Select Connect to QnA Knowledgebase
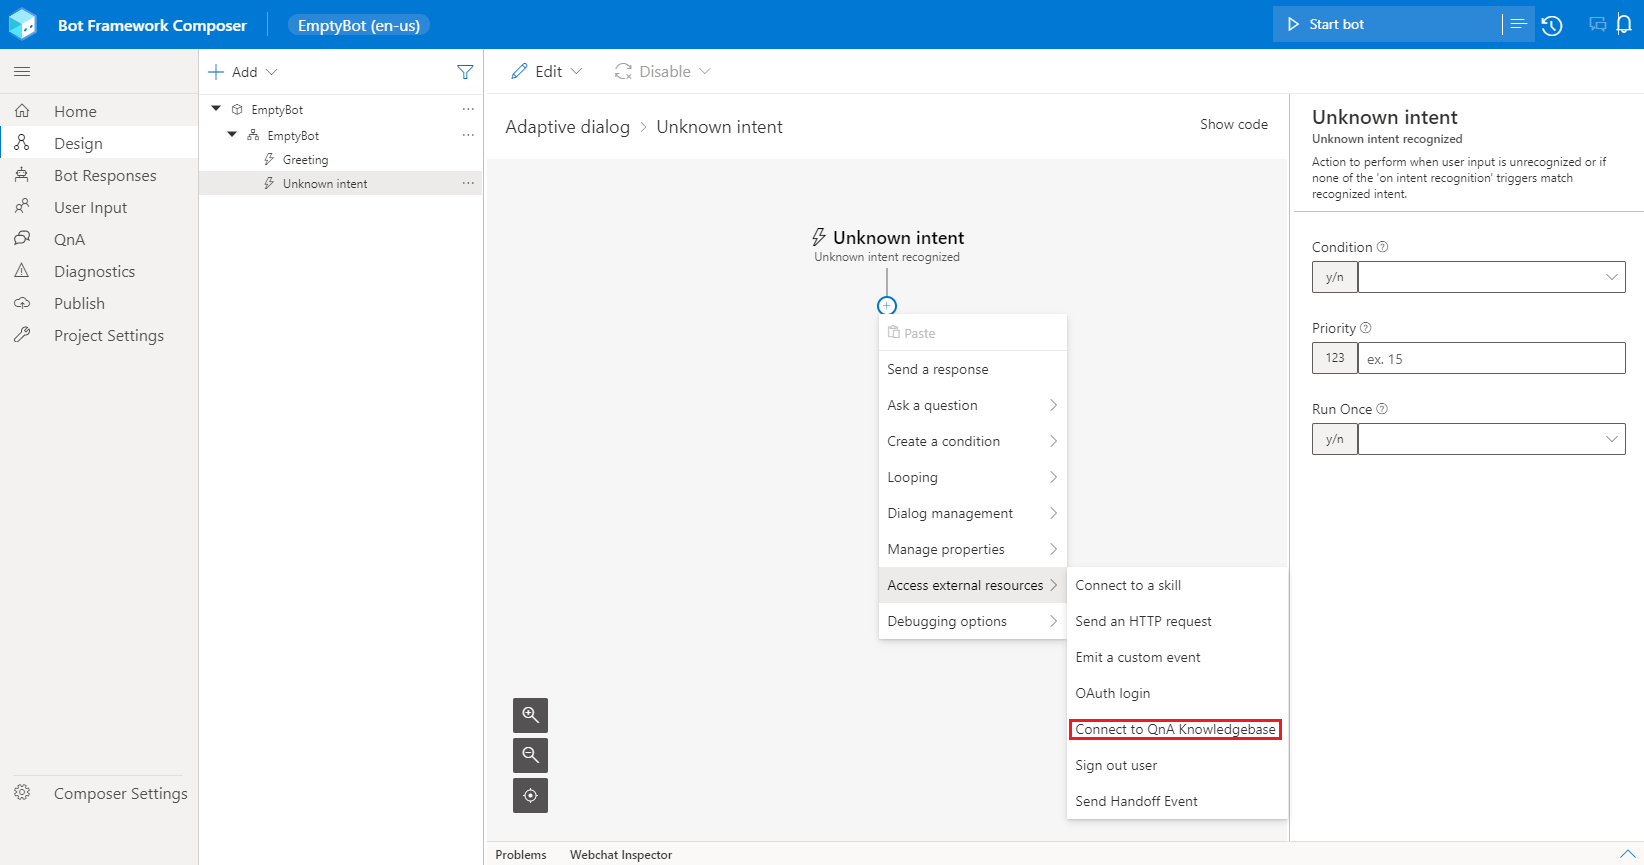This screenshot has width=1644, height=865. (1177, 729)
